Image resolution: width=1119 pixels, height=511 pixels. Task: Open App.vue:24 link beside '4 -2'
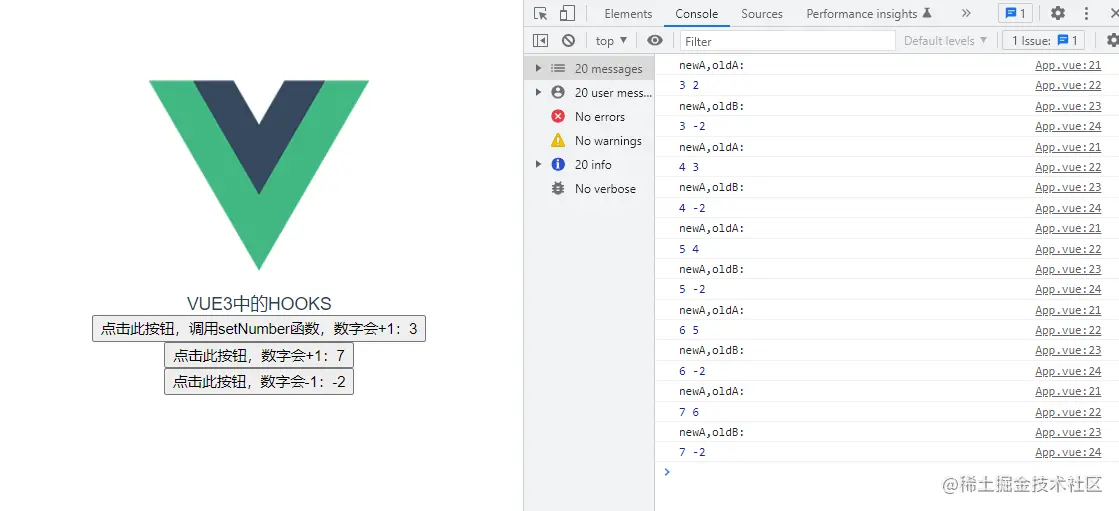coord(1068,208)
